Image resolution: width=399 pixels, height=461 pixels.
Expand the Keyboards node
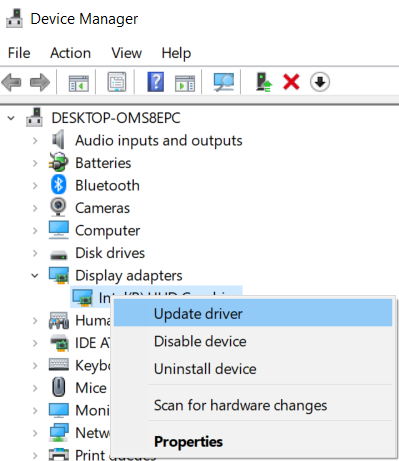35,366
